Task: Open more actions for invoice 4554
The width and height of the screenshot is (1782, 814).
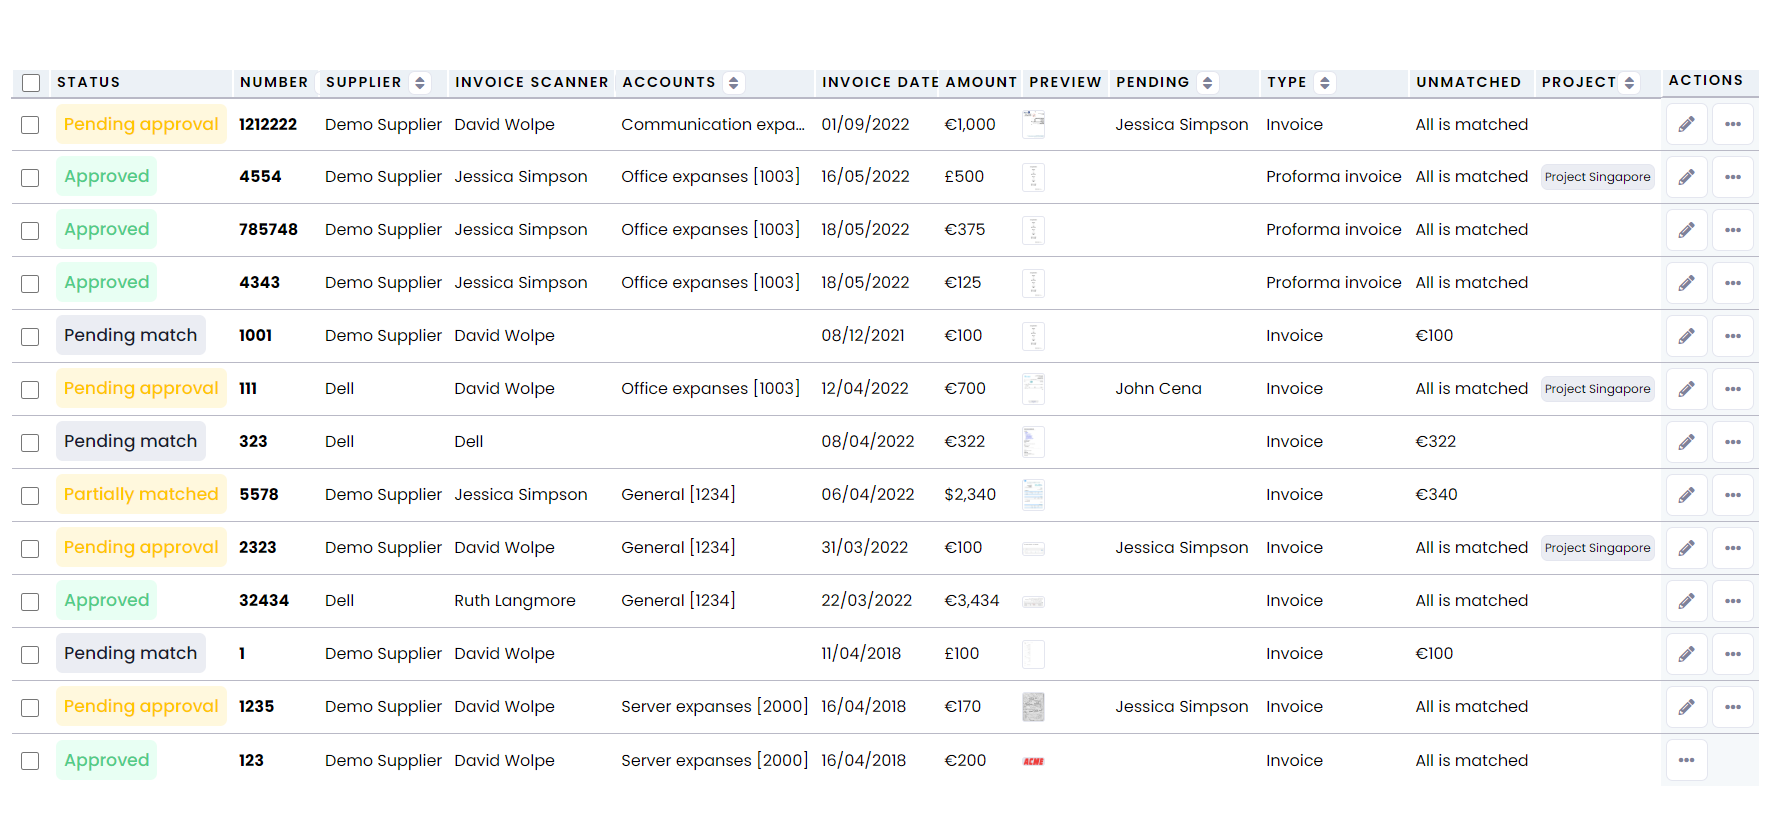Action: pyautogui.click(x=1733, y=177)
